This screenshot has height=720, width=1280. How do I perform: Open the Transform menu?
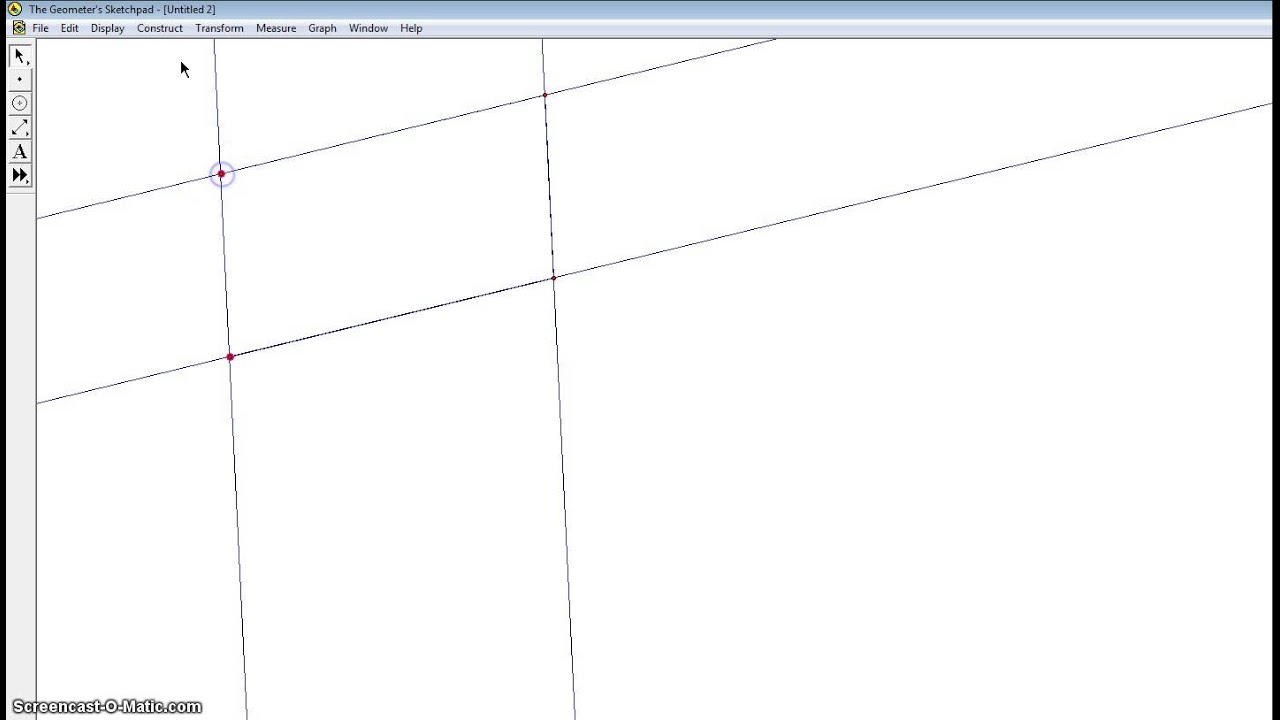point(218,28)
